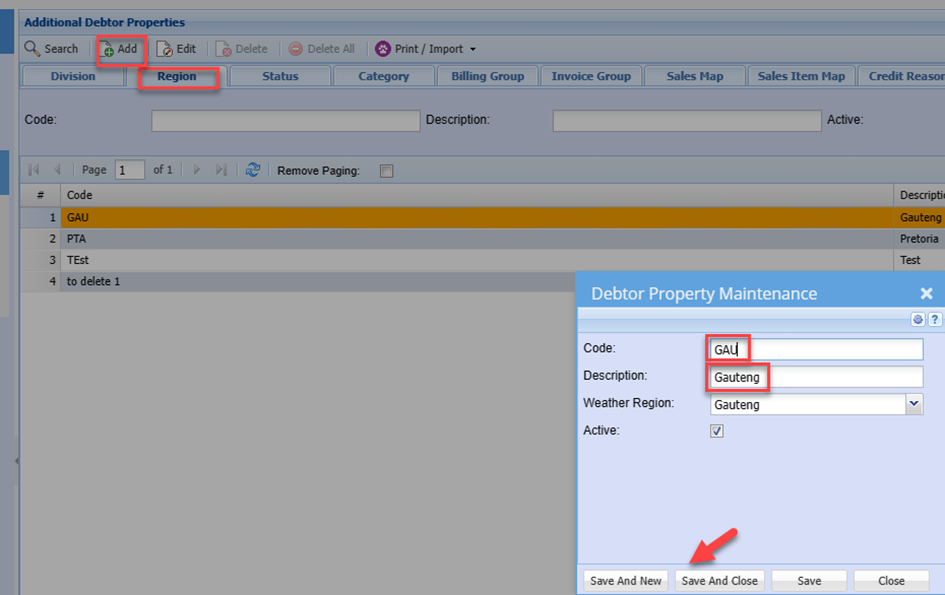The width and height of the screenshot is (945, 595).
Task: Click the Save And Close button
Action: 719,581
